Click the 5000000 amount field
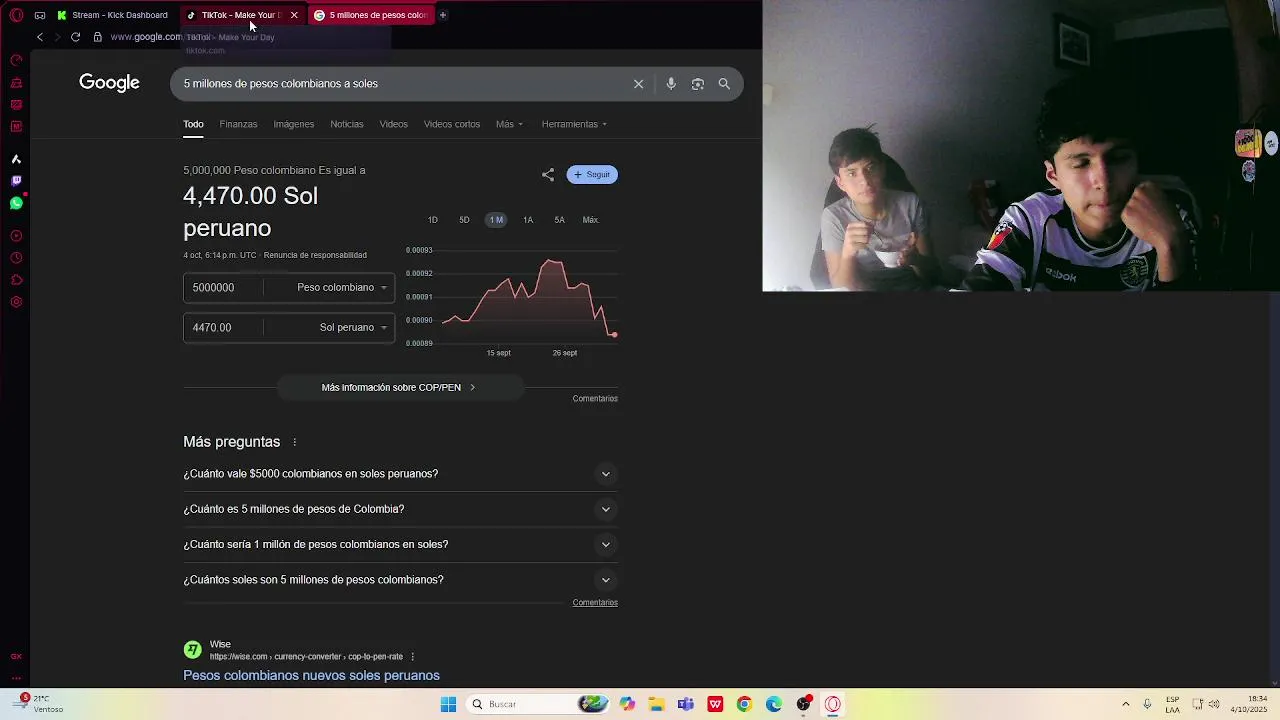The width and height of the screenshot is (1280, 720). point(225,287)
